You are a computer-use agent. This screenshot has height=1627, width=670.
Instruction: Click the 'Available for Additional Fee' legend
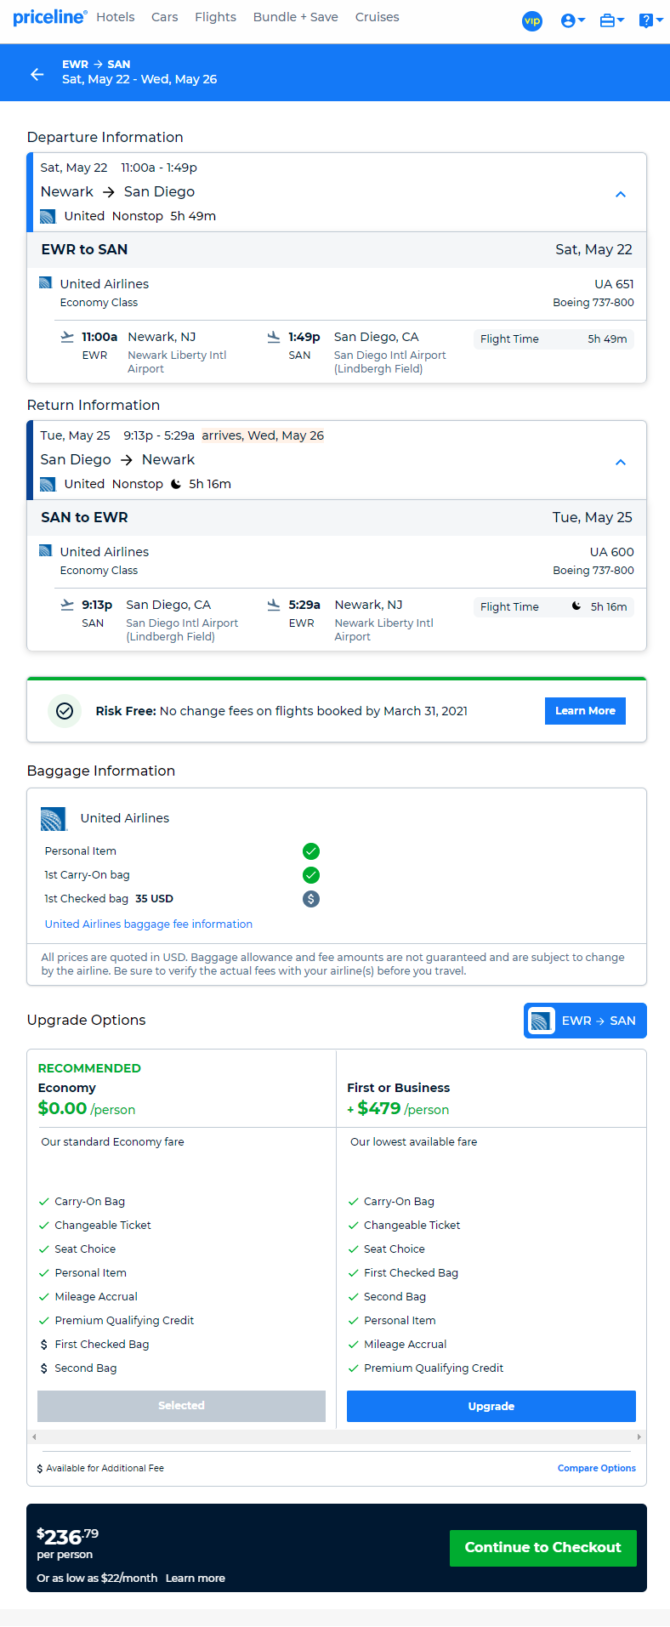pyautogui.click(x=100, y=1468)
